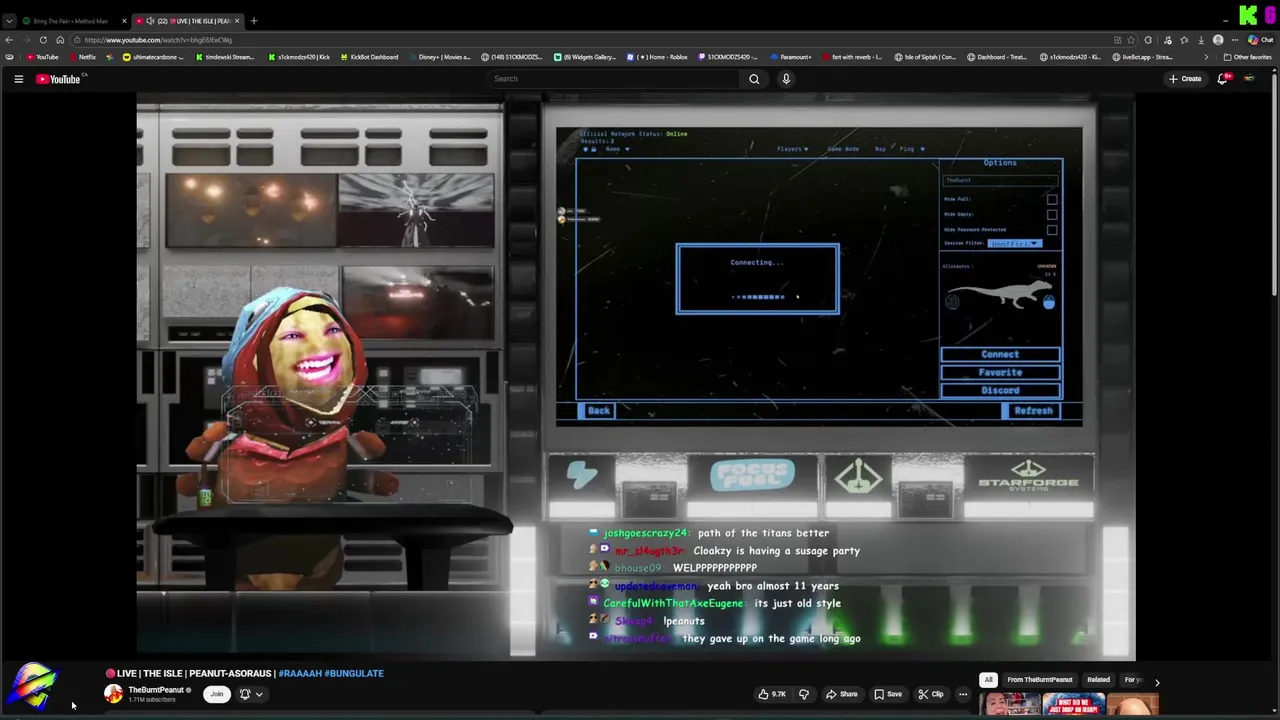Open the Players column dropdown in game
Screen dimensions: 1280x720
pos(793,149)
